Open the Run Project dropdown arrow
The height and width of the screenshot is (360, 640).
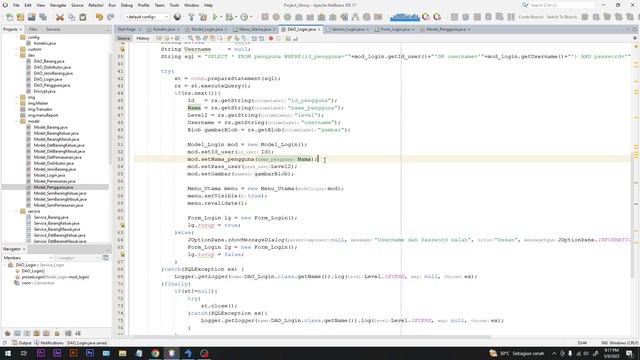[221, 17]
